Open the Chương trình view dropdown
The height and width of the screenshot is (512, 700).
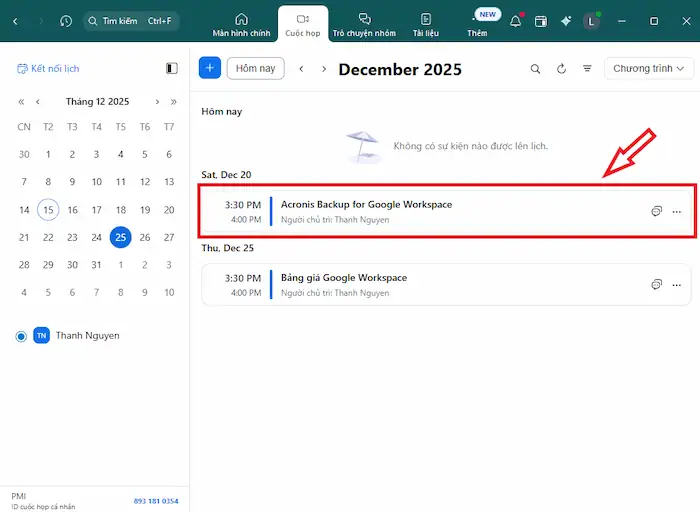point(652,69)
